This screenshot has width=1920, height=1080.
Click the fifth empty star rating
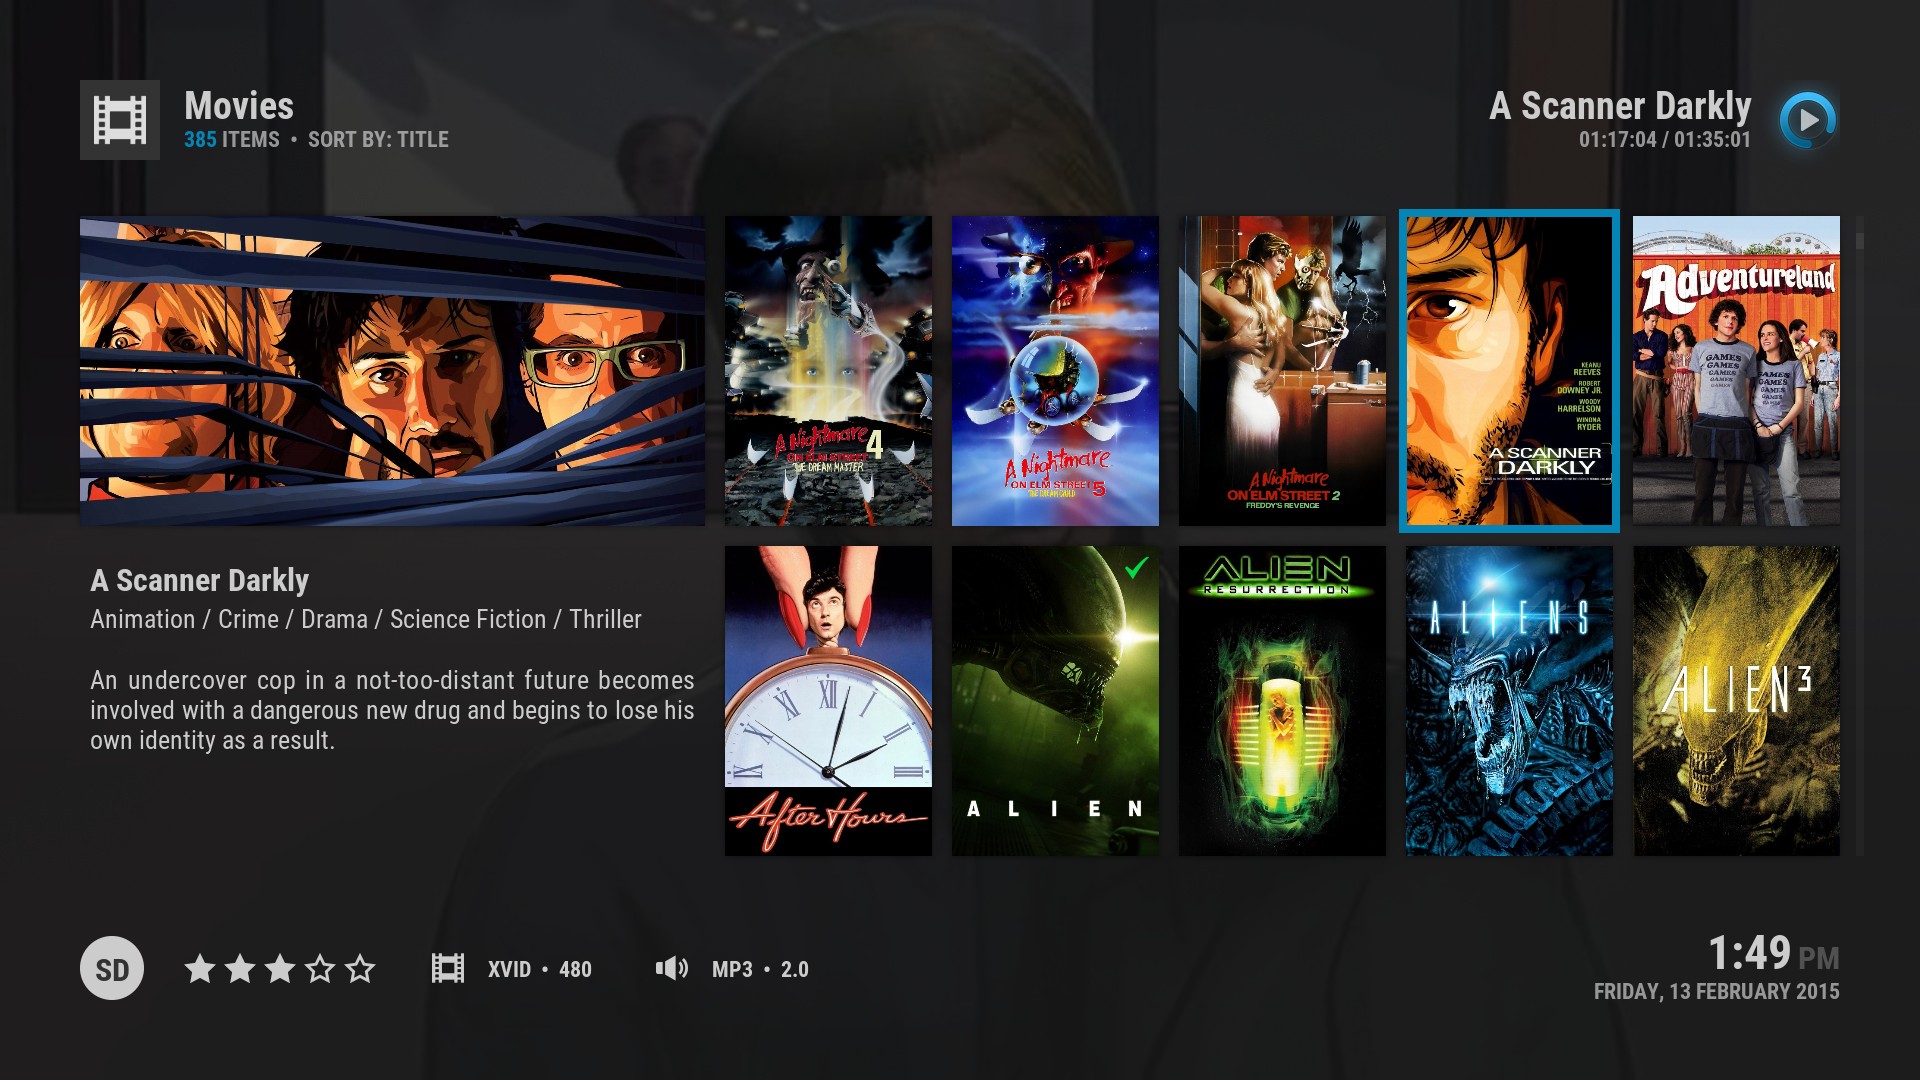coord(360,968)
